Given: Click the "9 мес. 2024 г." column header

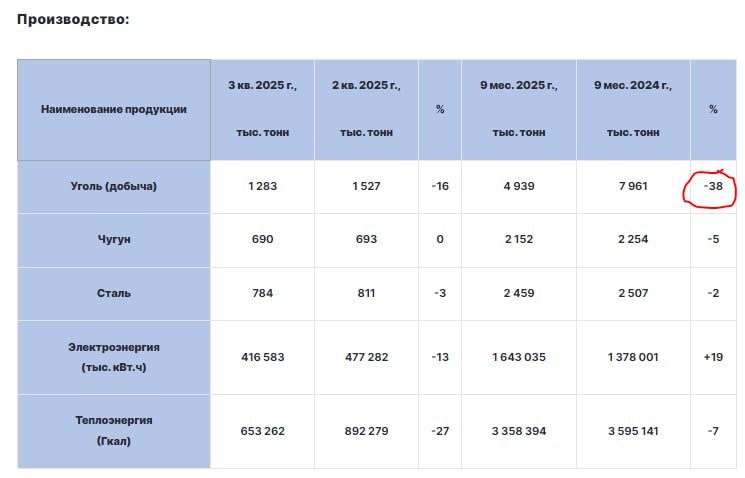Looking at the screenshot, I should (633, 110).
